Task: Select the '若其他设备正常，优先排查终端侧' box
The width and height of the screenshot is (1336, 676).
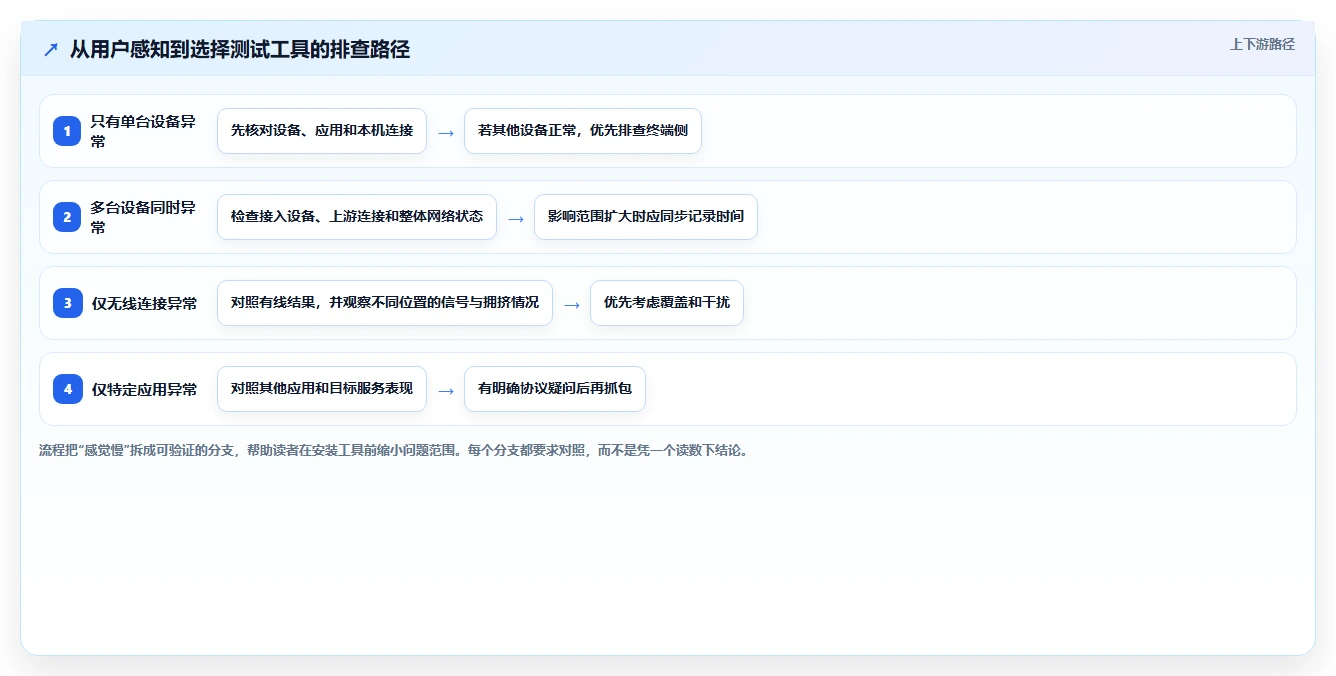Action: 583,131
